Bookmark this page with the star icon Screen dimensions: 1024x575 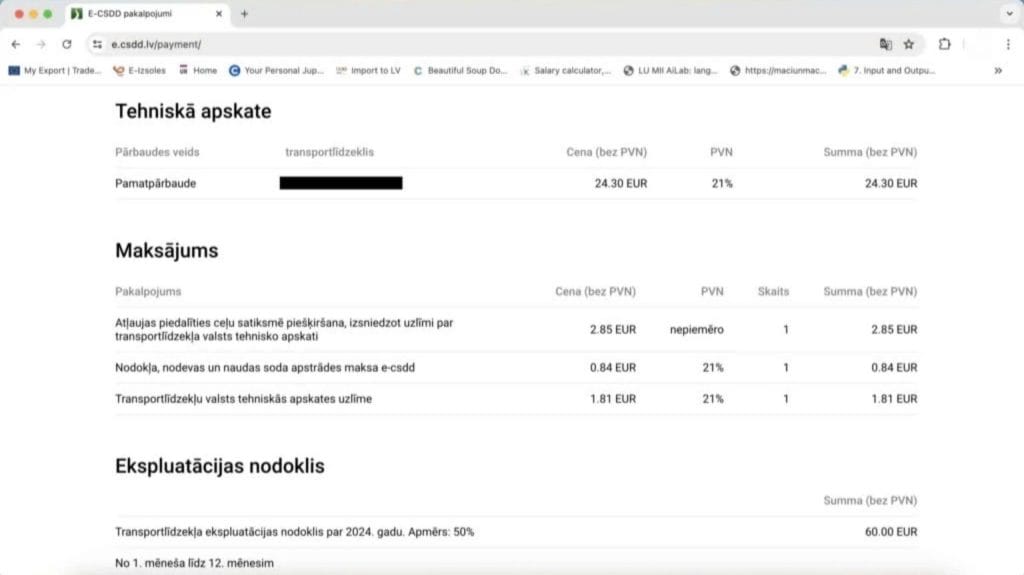point(909,44)
